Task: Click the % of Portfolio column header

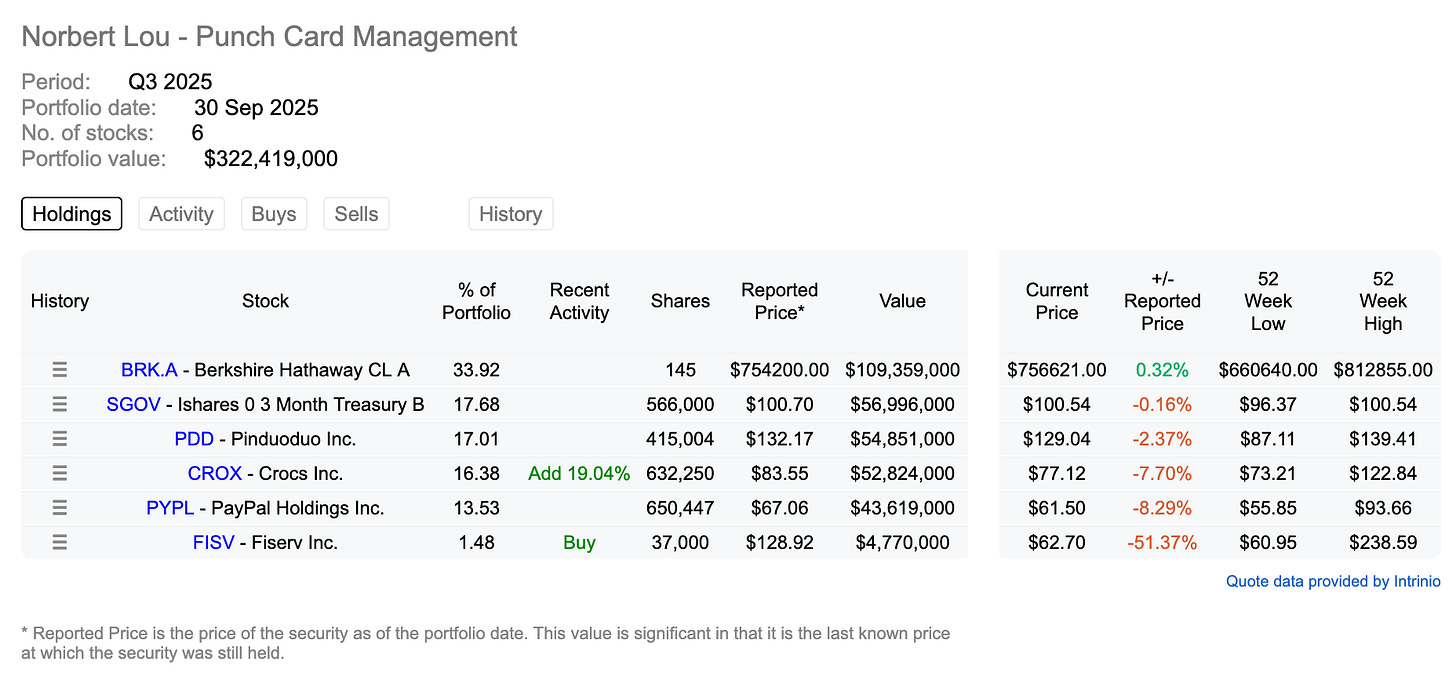Action: coord(478,301)
